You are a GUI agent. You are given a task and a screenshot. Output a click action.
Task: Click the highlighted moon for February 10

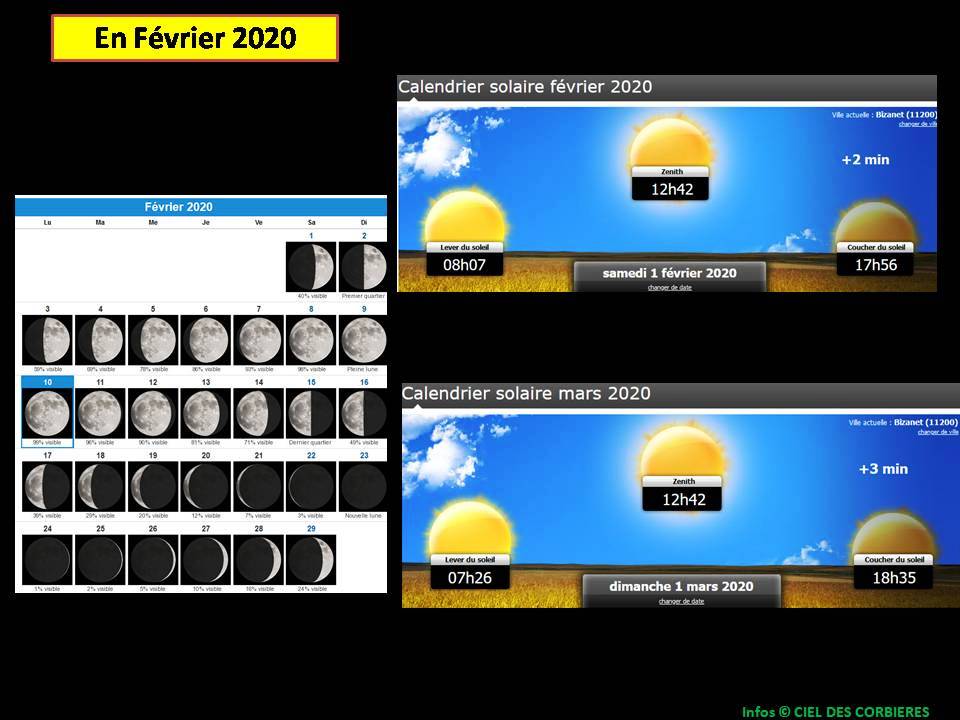point(47,413)
